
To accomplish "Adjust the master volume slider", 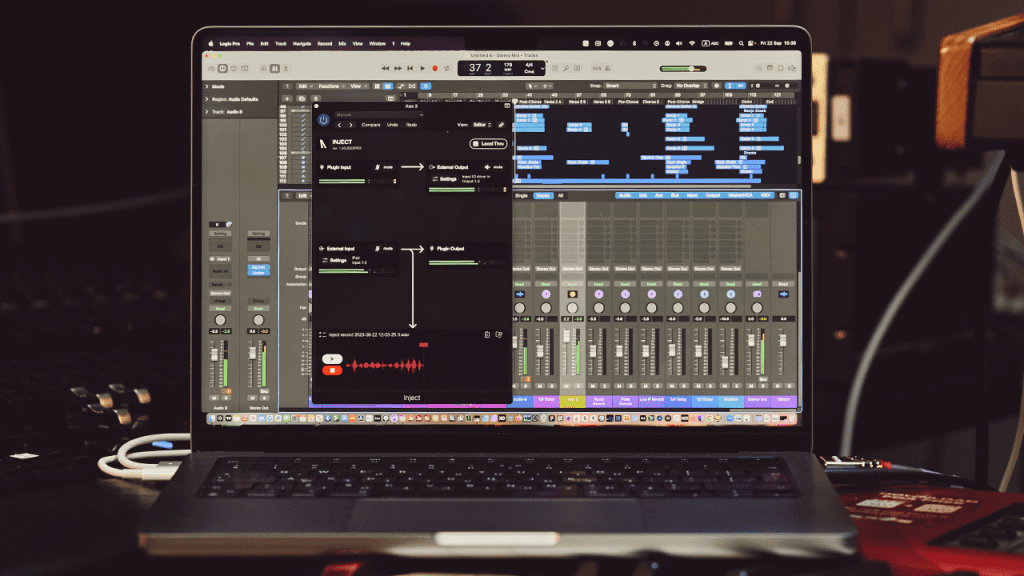I will click(x=682, y=69).
